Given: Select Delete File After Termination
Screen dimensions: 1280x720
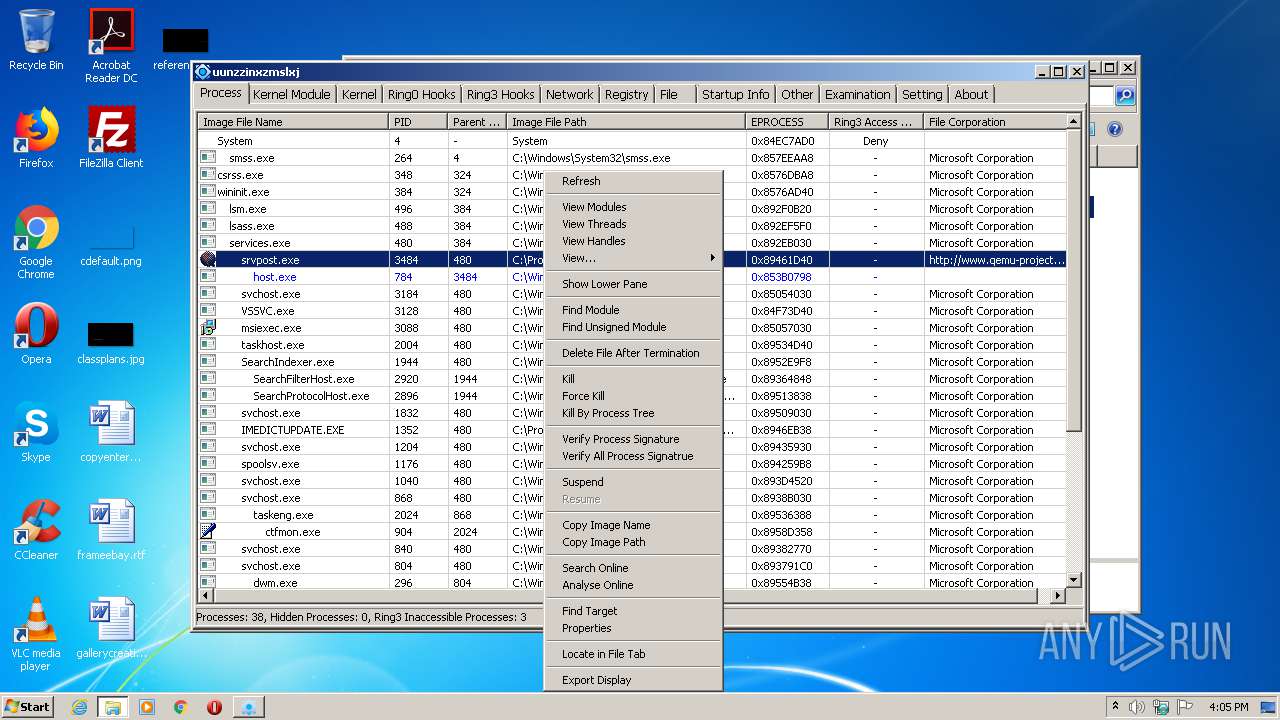Looking at the screenshot, I should point(633,353).
